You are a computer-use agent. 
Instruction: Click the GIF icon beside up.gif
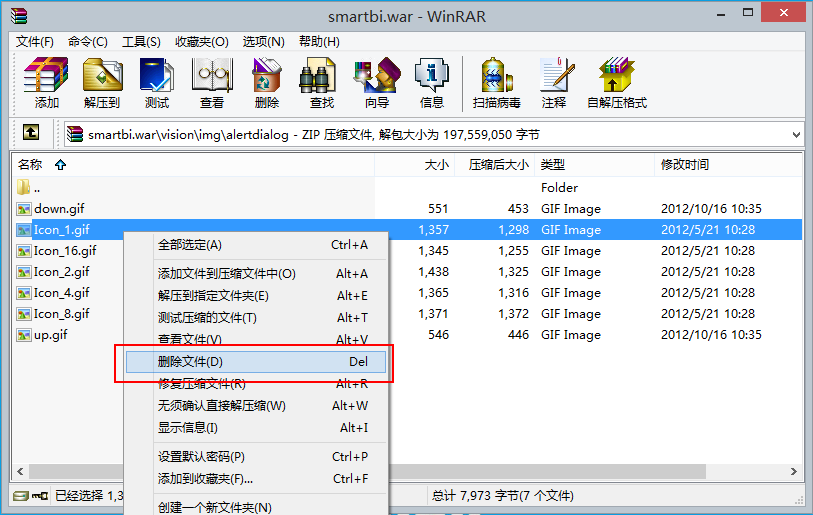pyautogui.click(x=23, y=335)
